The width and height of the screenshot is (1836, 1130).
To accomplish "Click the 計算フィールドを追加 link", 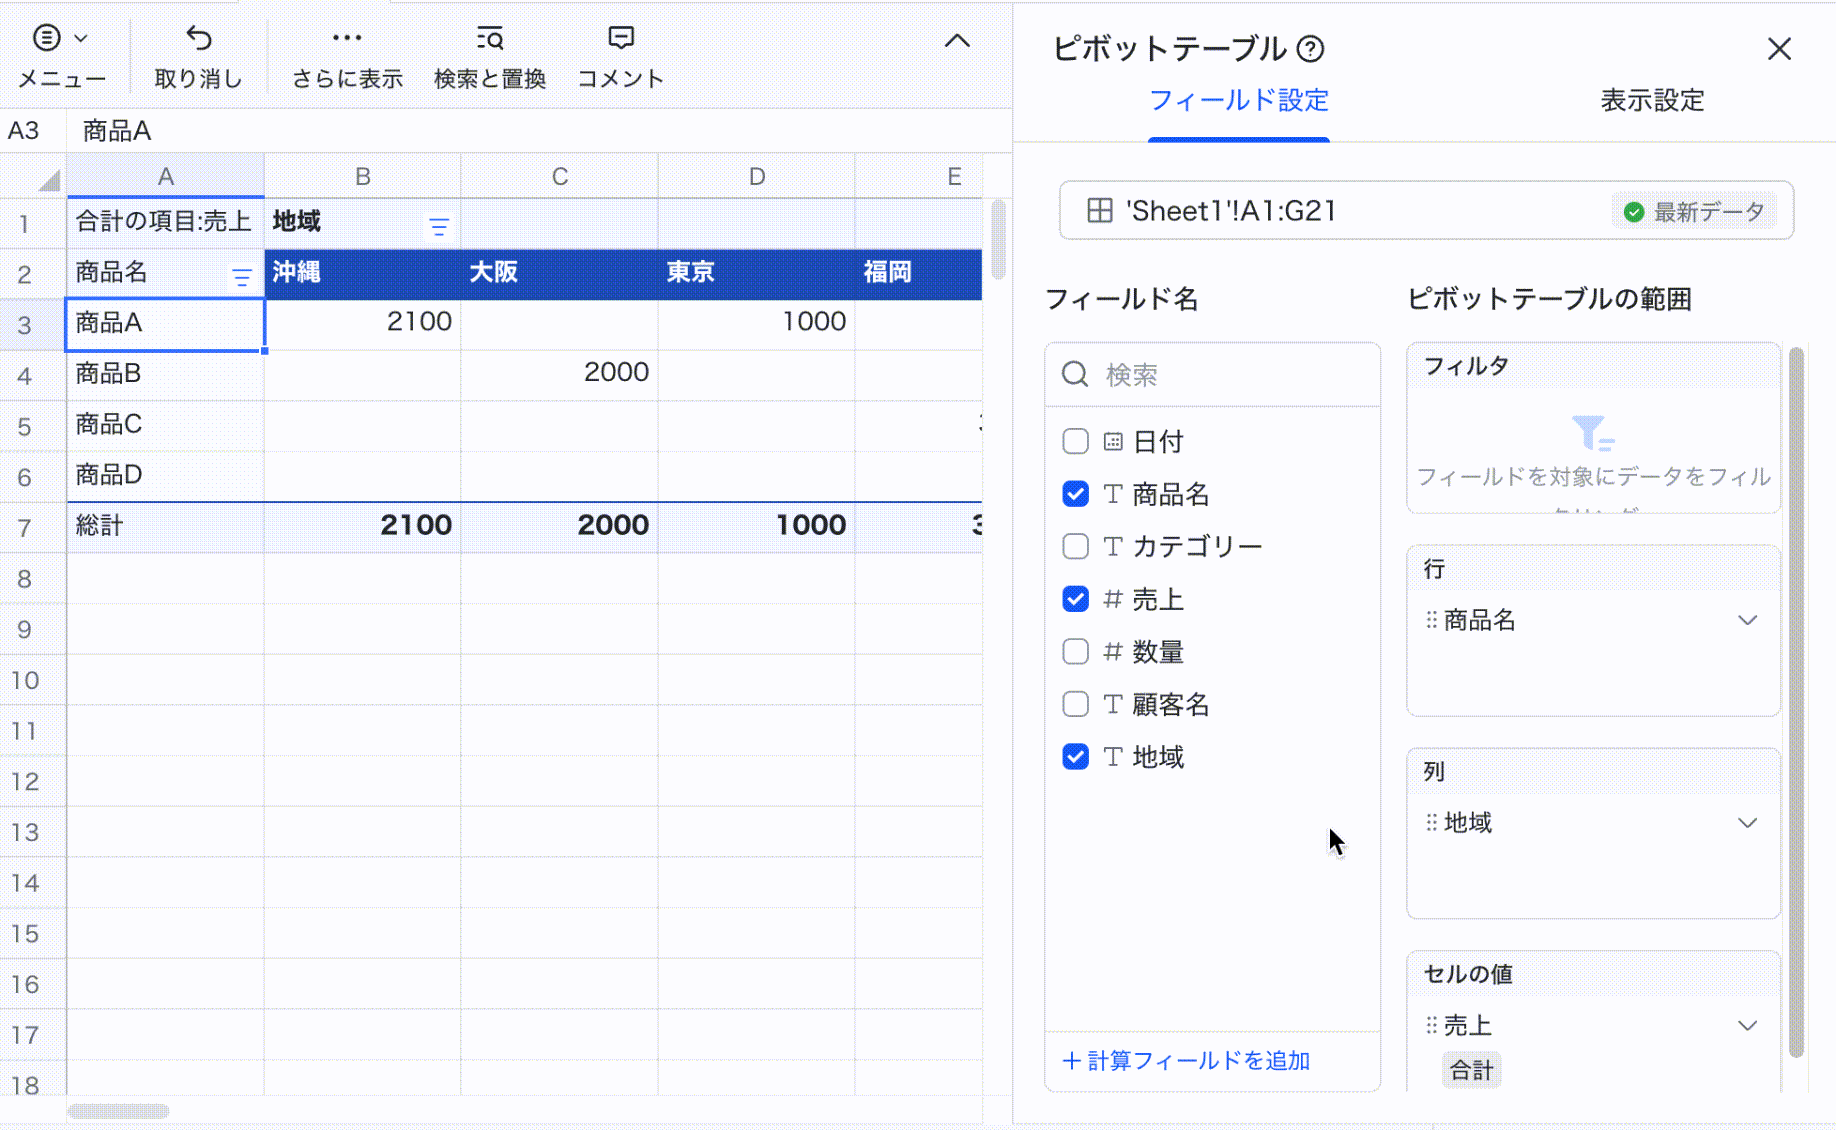I will point(1185,1061).
